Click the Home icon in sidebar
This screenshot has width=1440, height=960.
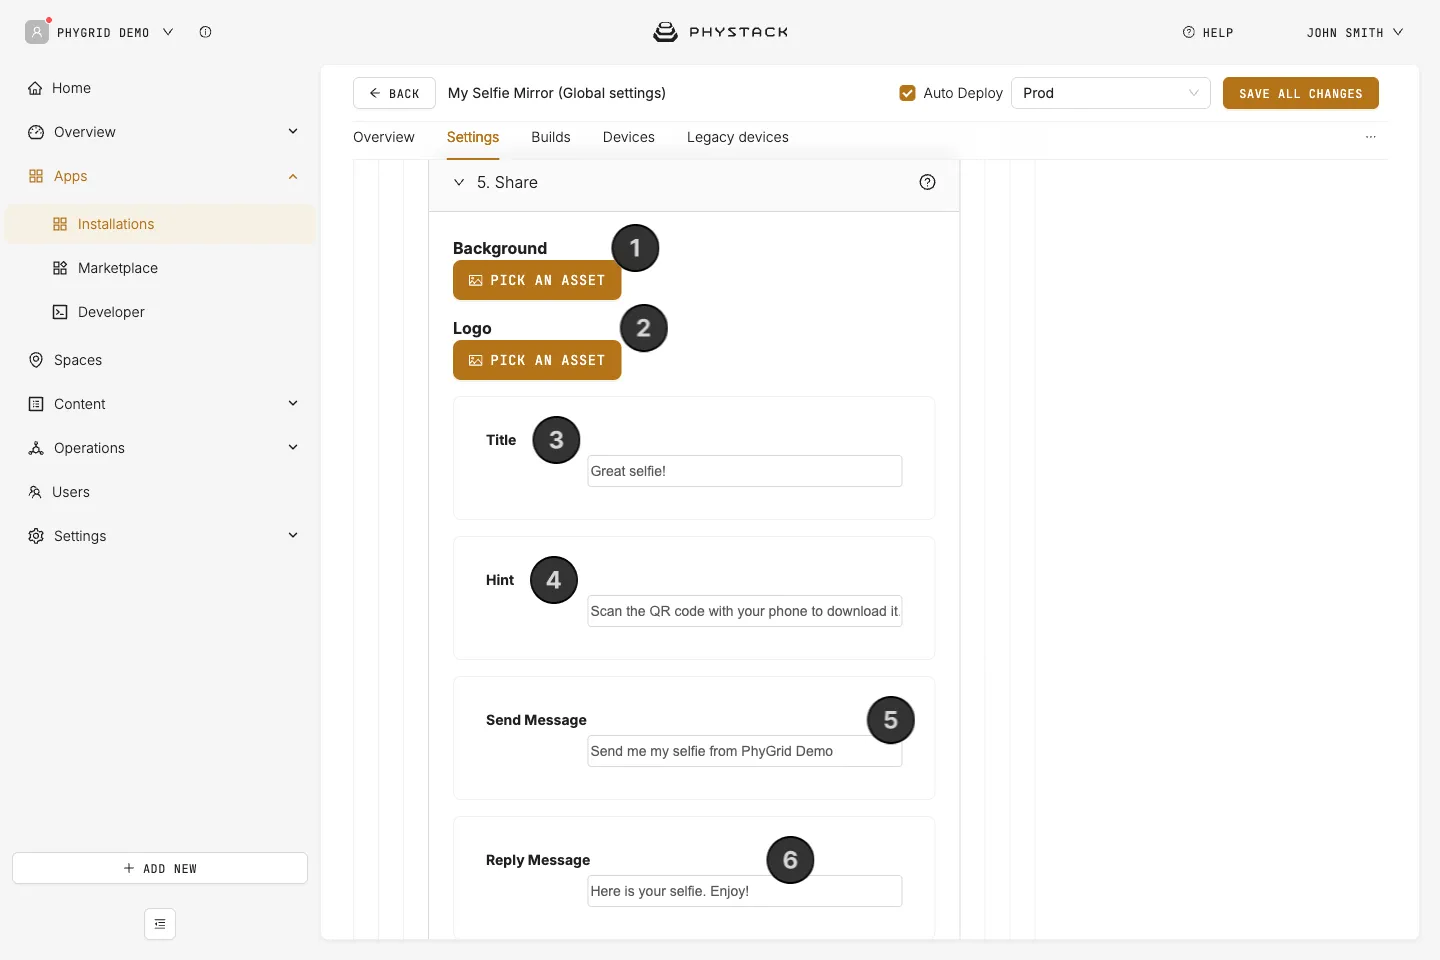[35, 88]
